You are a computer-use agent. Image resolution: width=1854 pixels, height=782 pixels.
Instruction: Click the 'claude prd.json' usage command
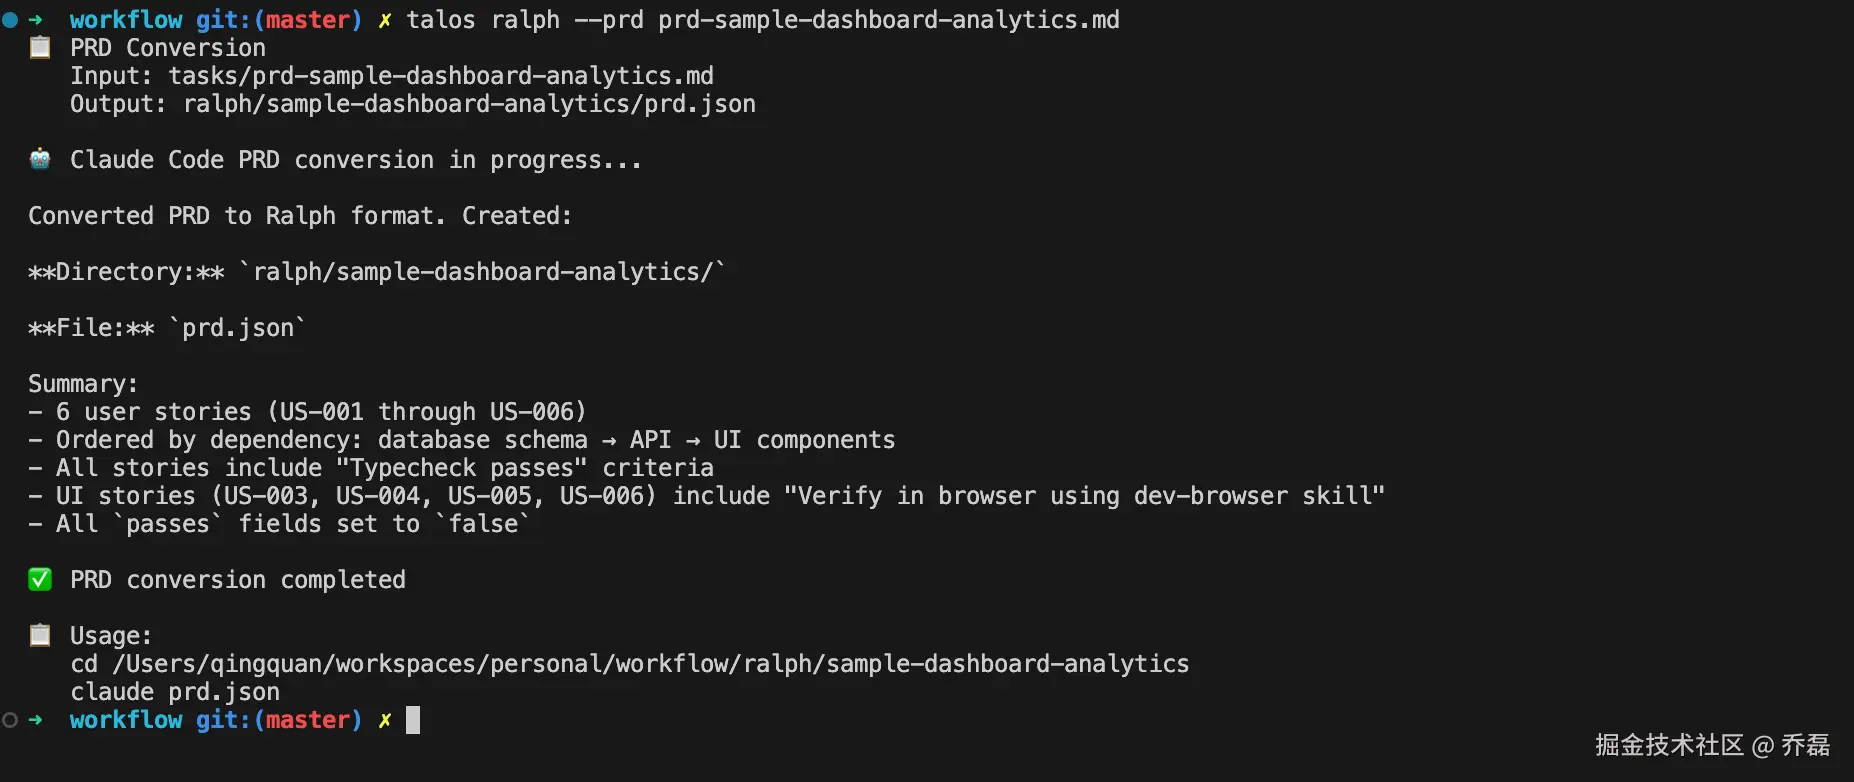click(x=175, y=692)
